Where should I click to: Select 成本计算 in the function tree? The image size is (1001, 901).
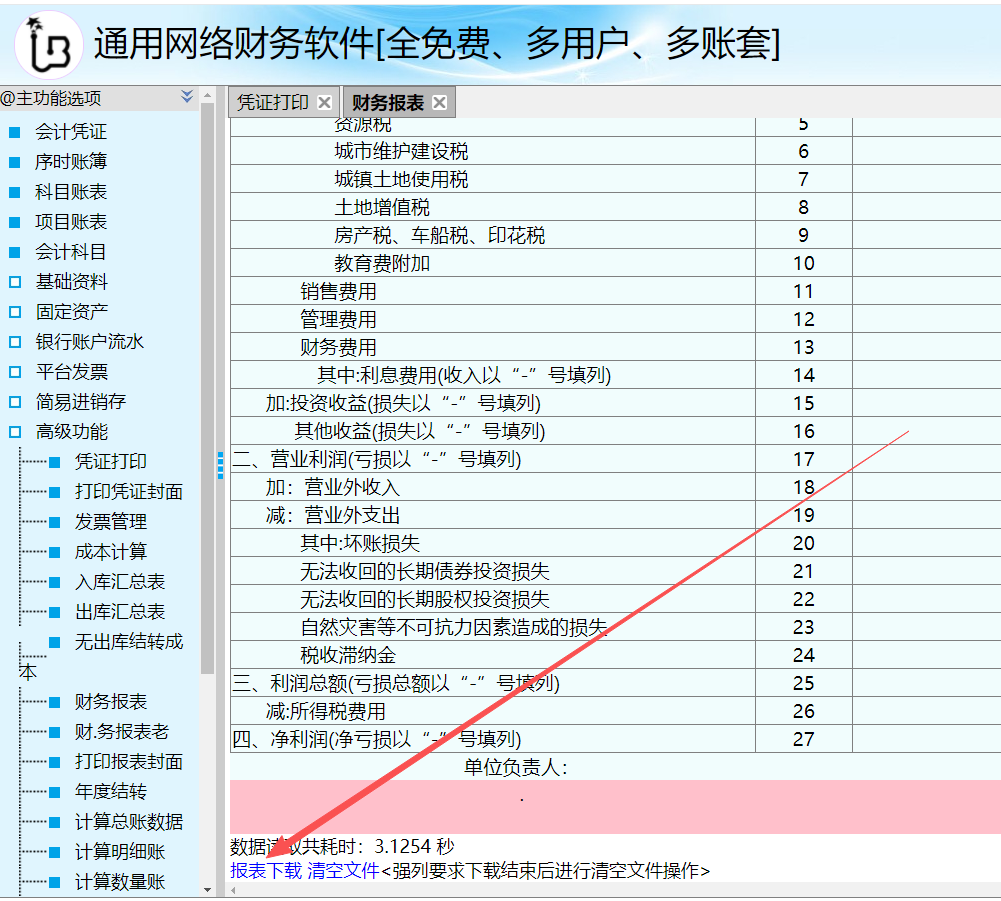tap(111, 552)
